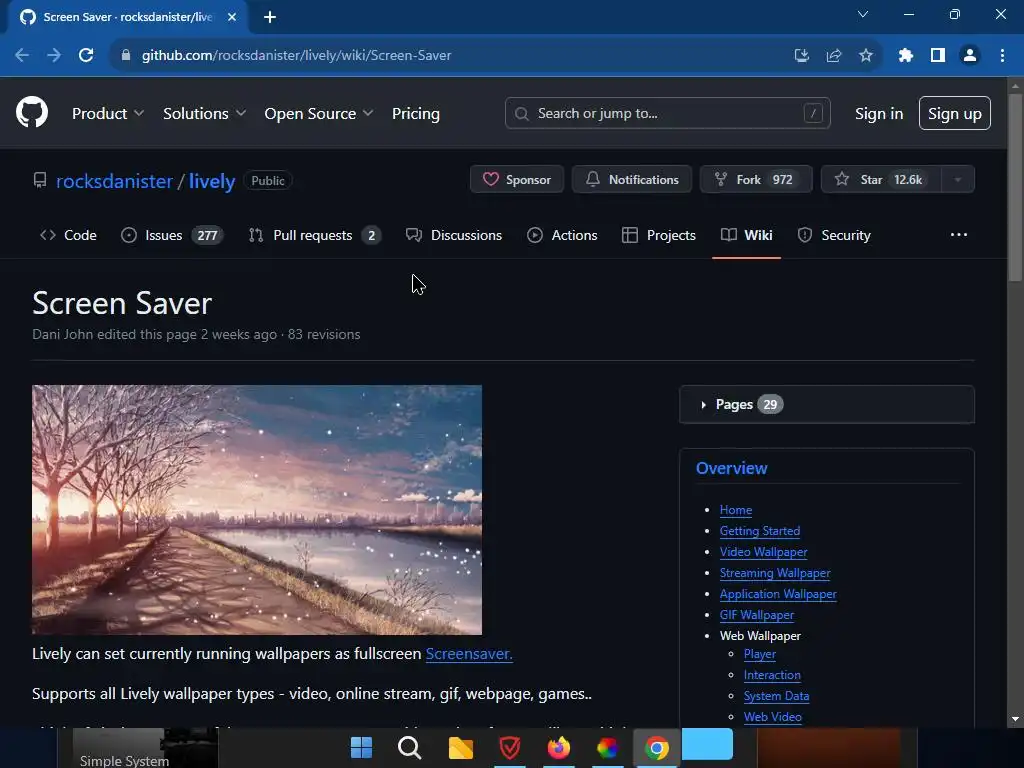Open the rocksdanister owner profile
The height and width of the screenshot is (768, 1024).
[x=114, y=181]
